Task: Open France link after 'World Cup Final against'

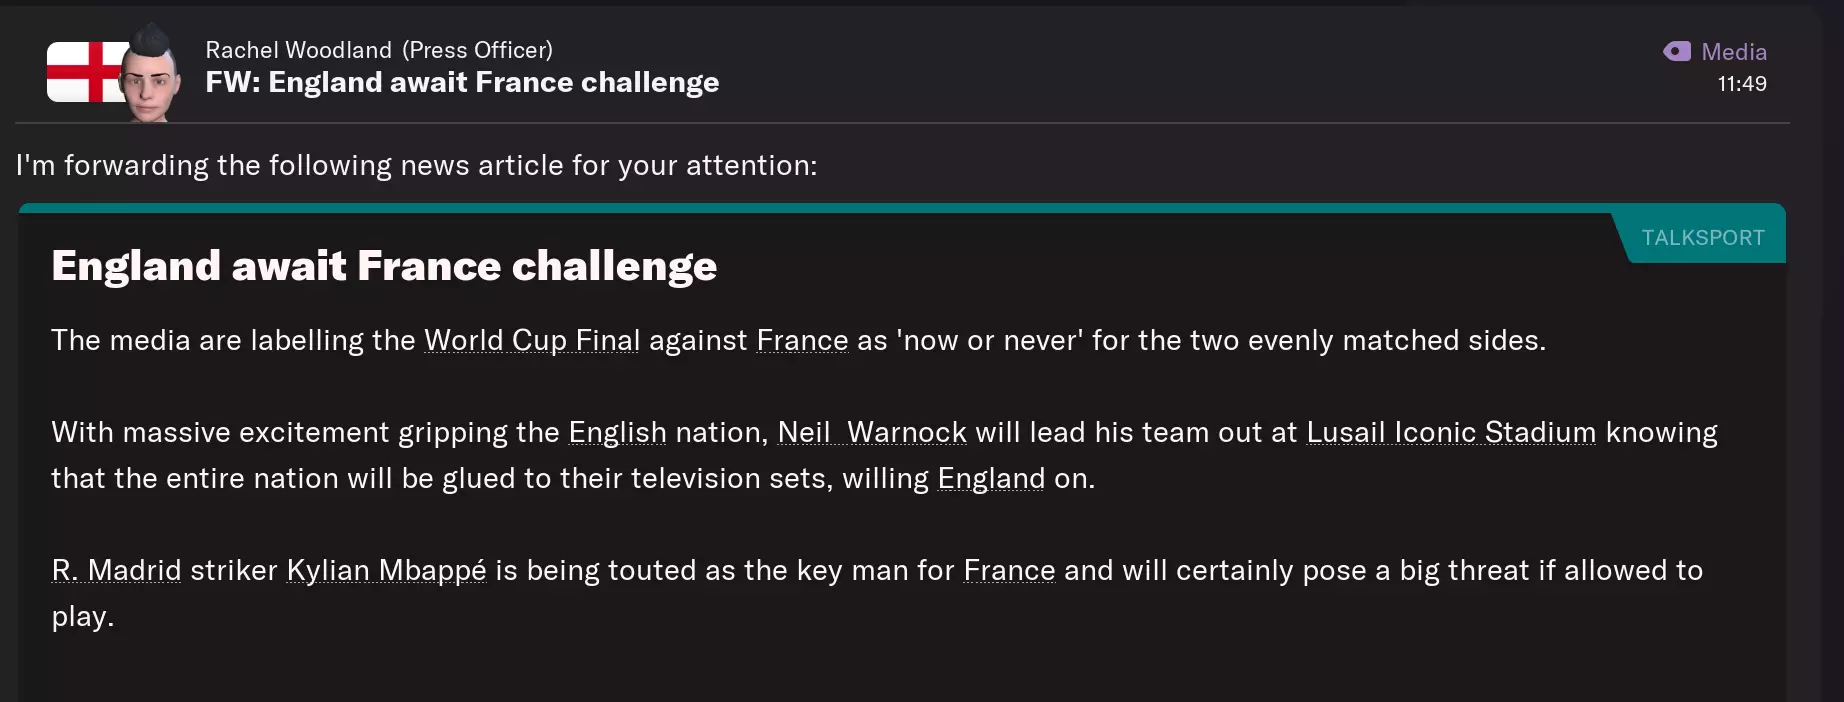Action: pos(802,341)
